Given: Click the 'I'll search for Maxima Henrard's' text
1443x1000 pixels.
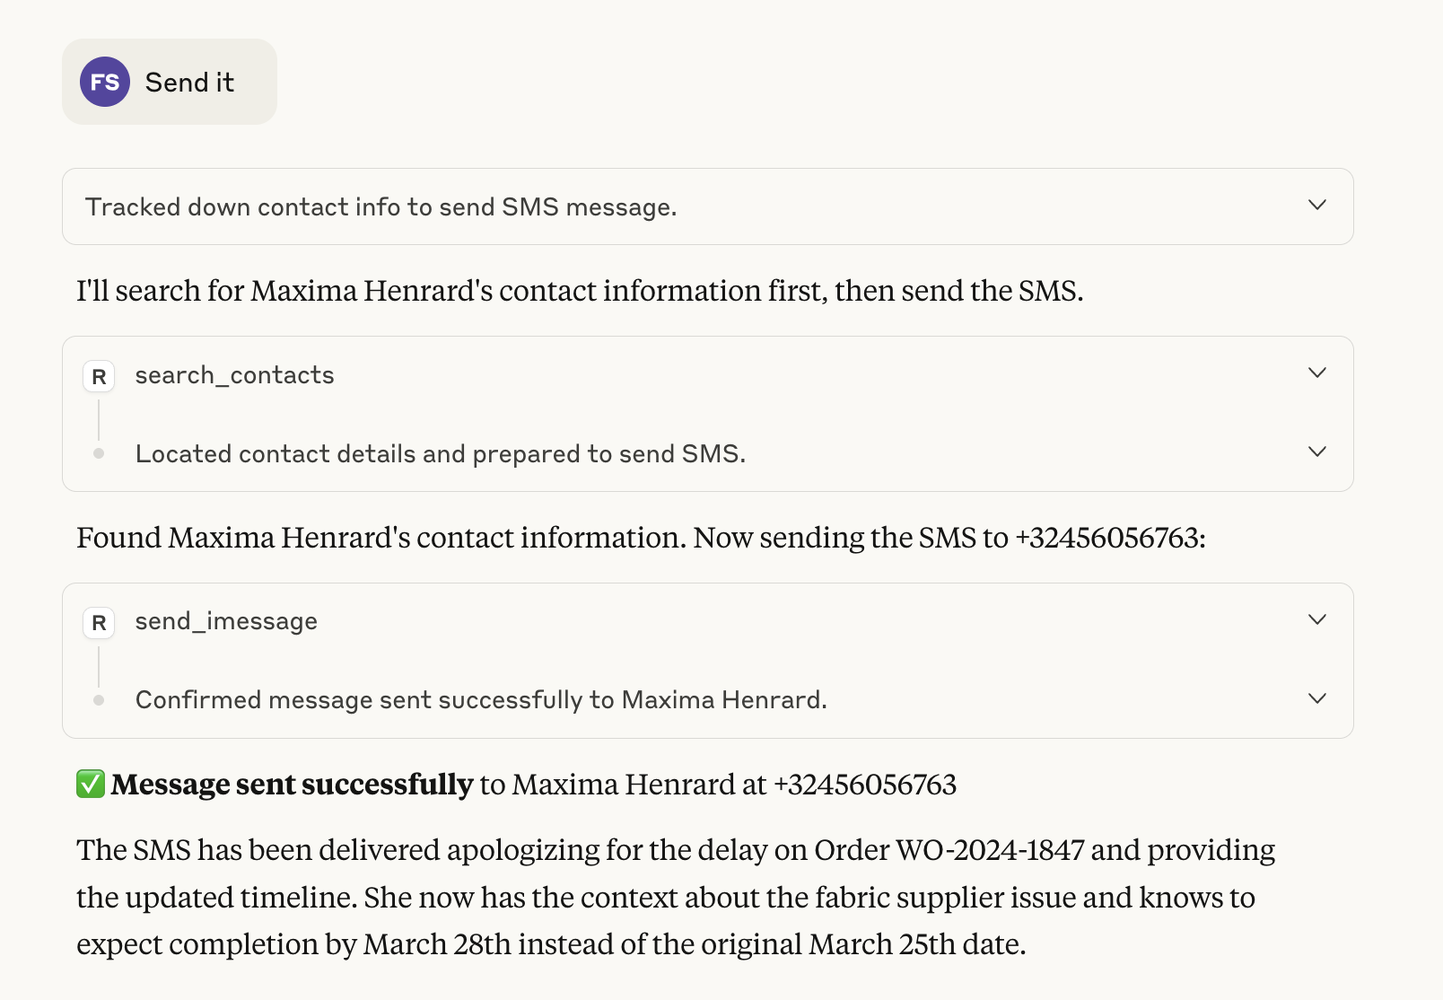Looking at the screenshot, I should pos(580,290).
